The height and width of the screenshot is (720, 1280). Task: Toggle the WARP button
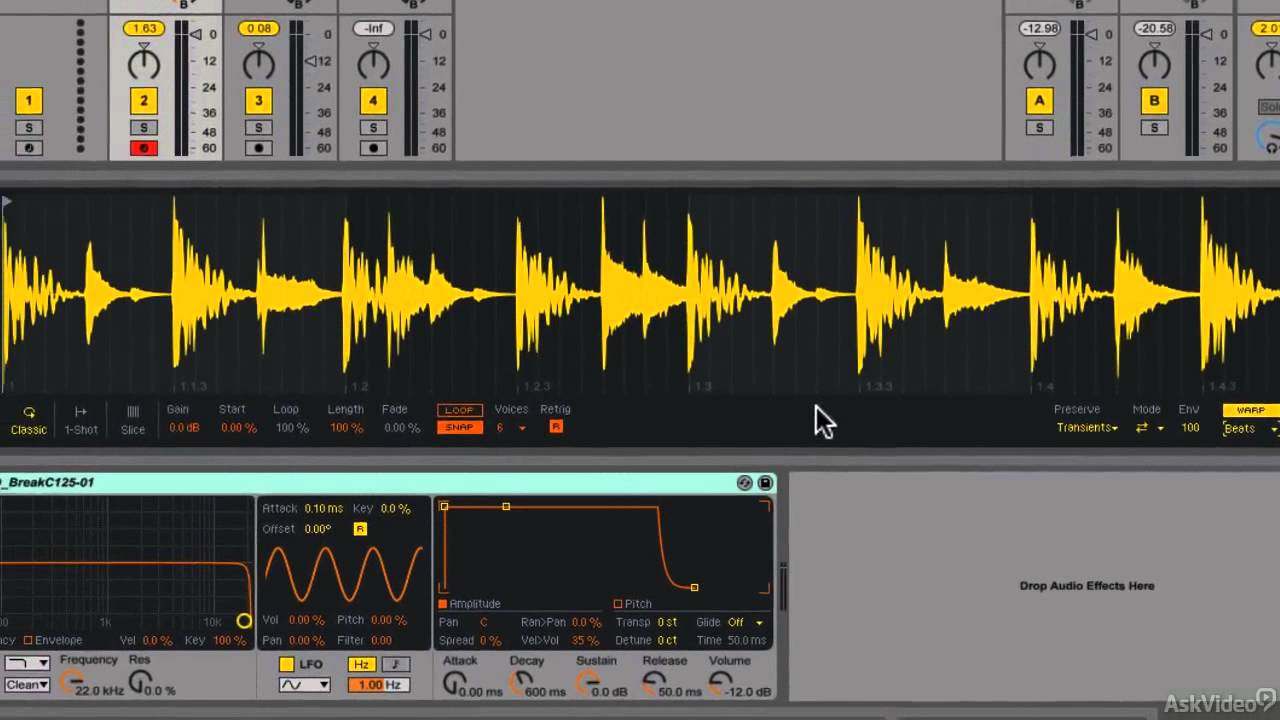point(1250,410)
